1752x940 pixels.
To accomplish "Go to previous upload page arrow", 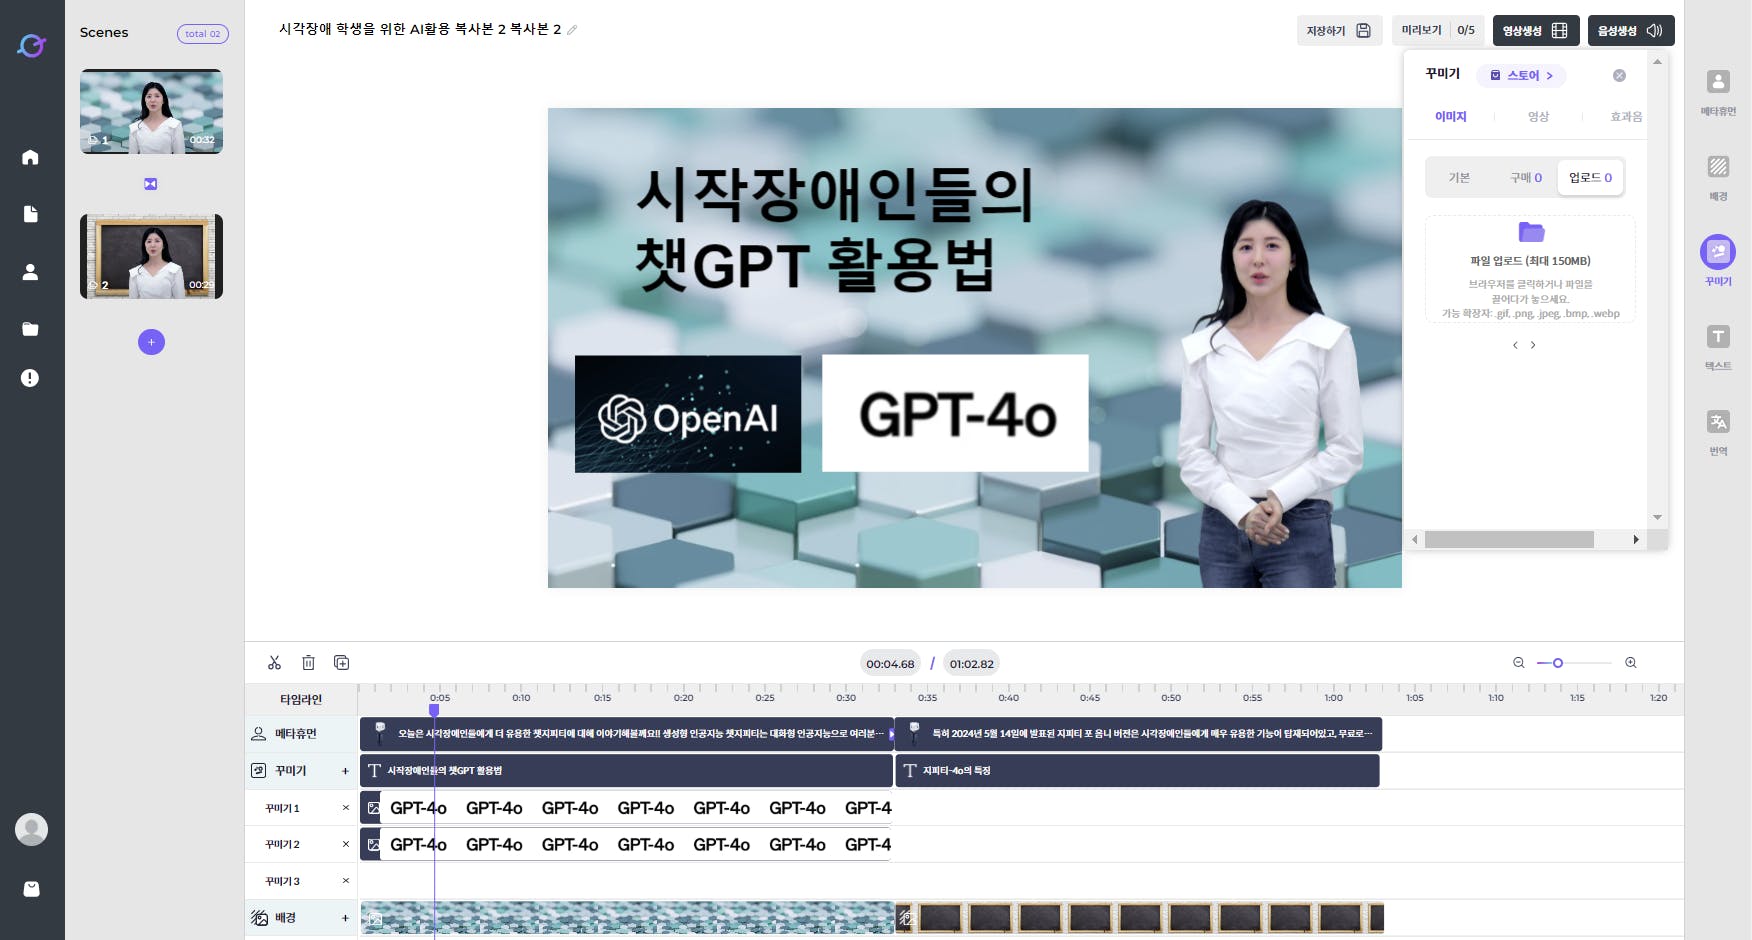I will (1515, 345).
